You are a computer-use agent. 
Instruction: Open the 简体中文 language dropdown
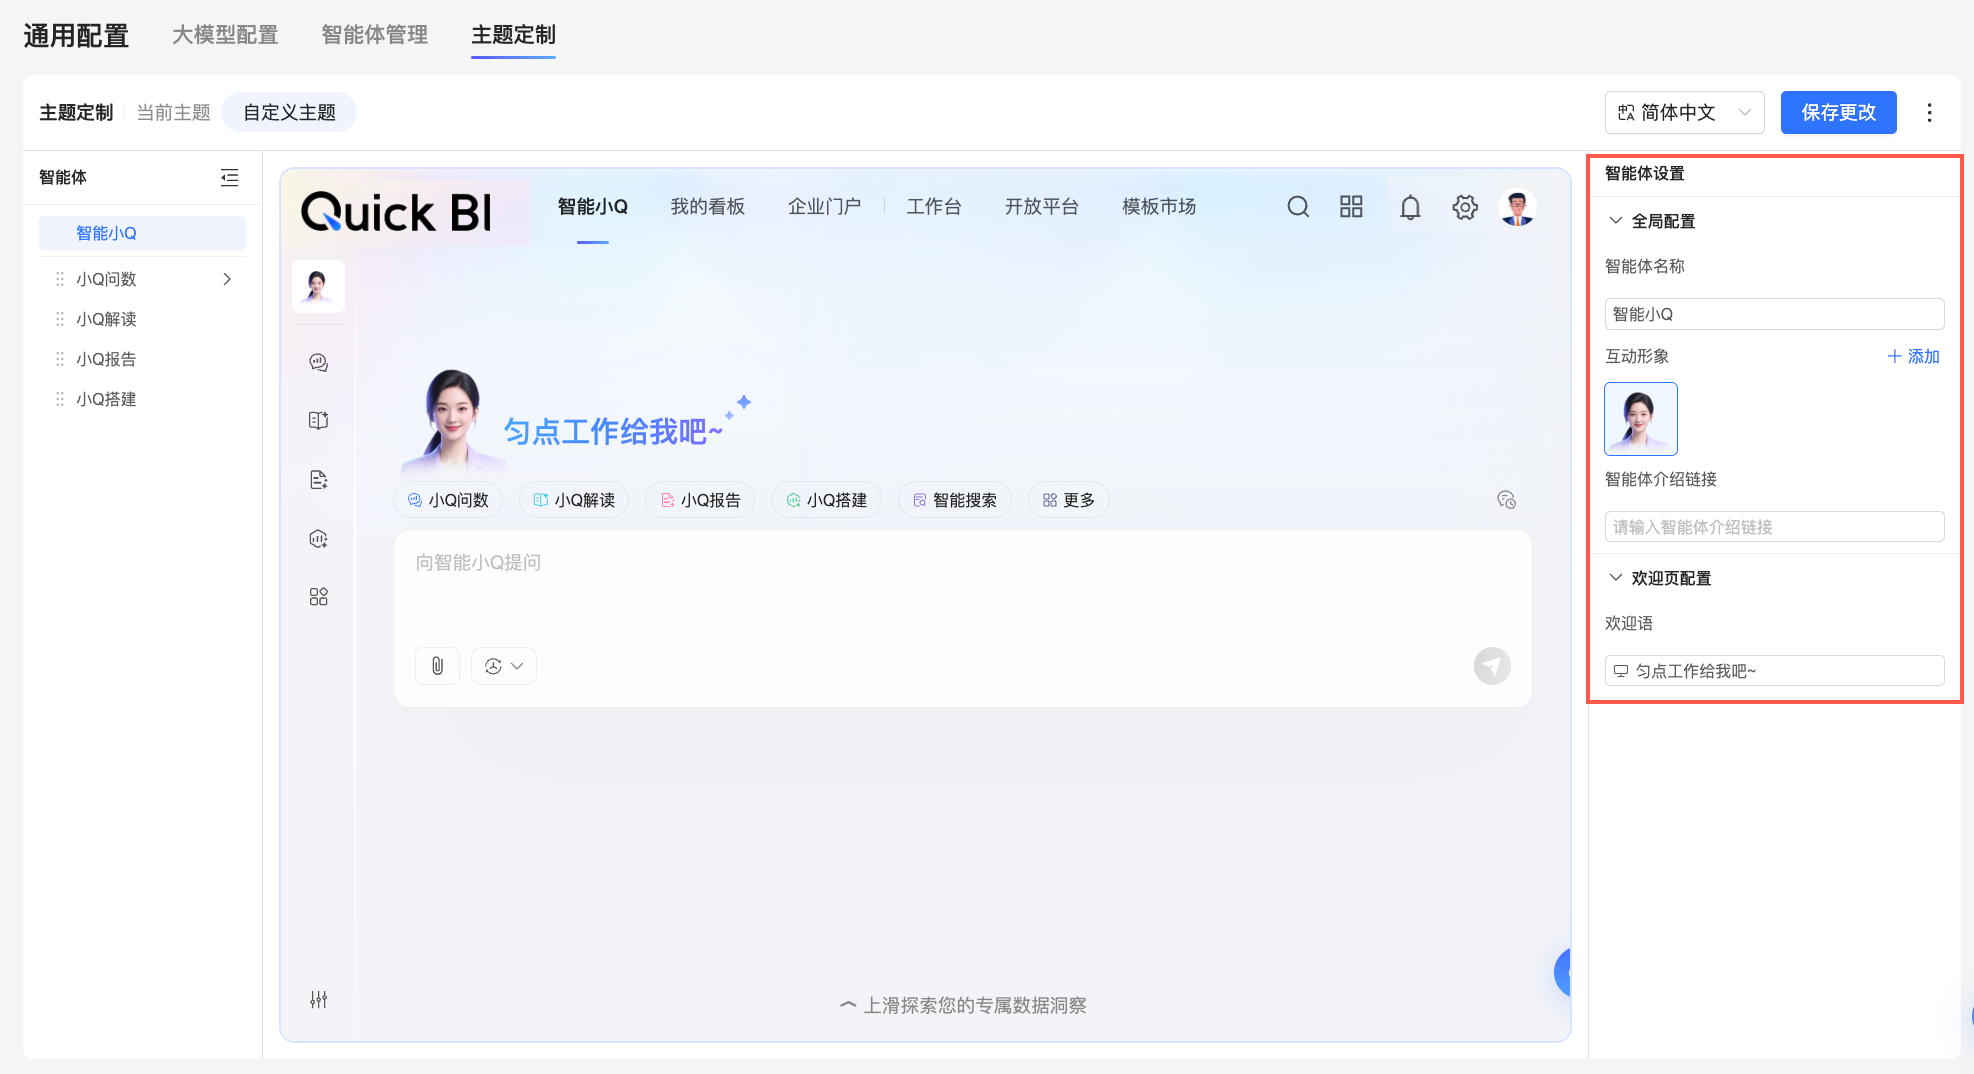1685,113
